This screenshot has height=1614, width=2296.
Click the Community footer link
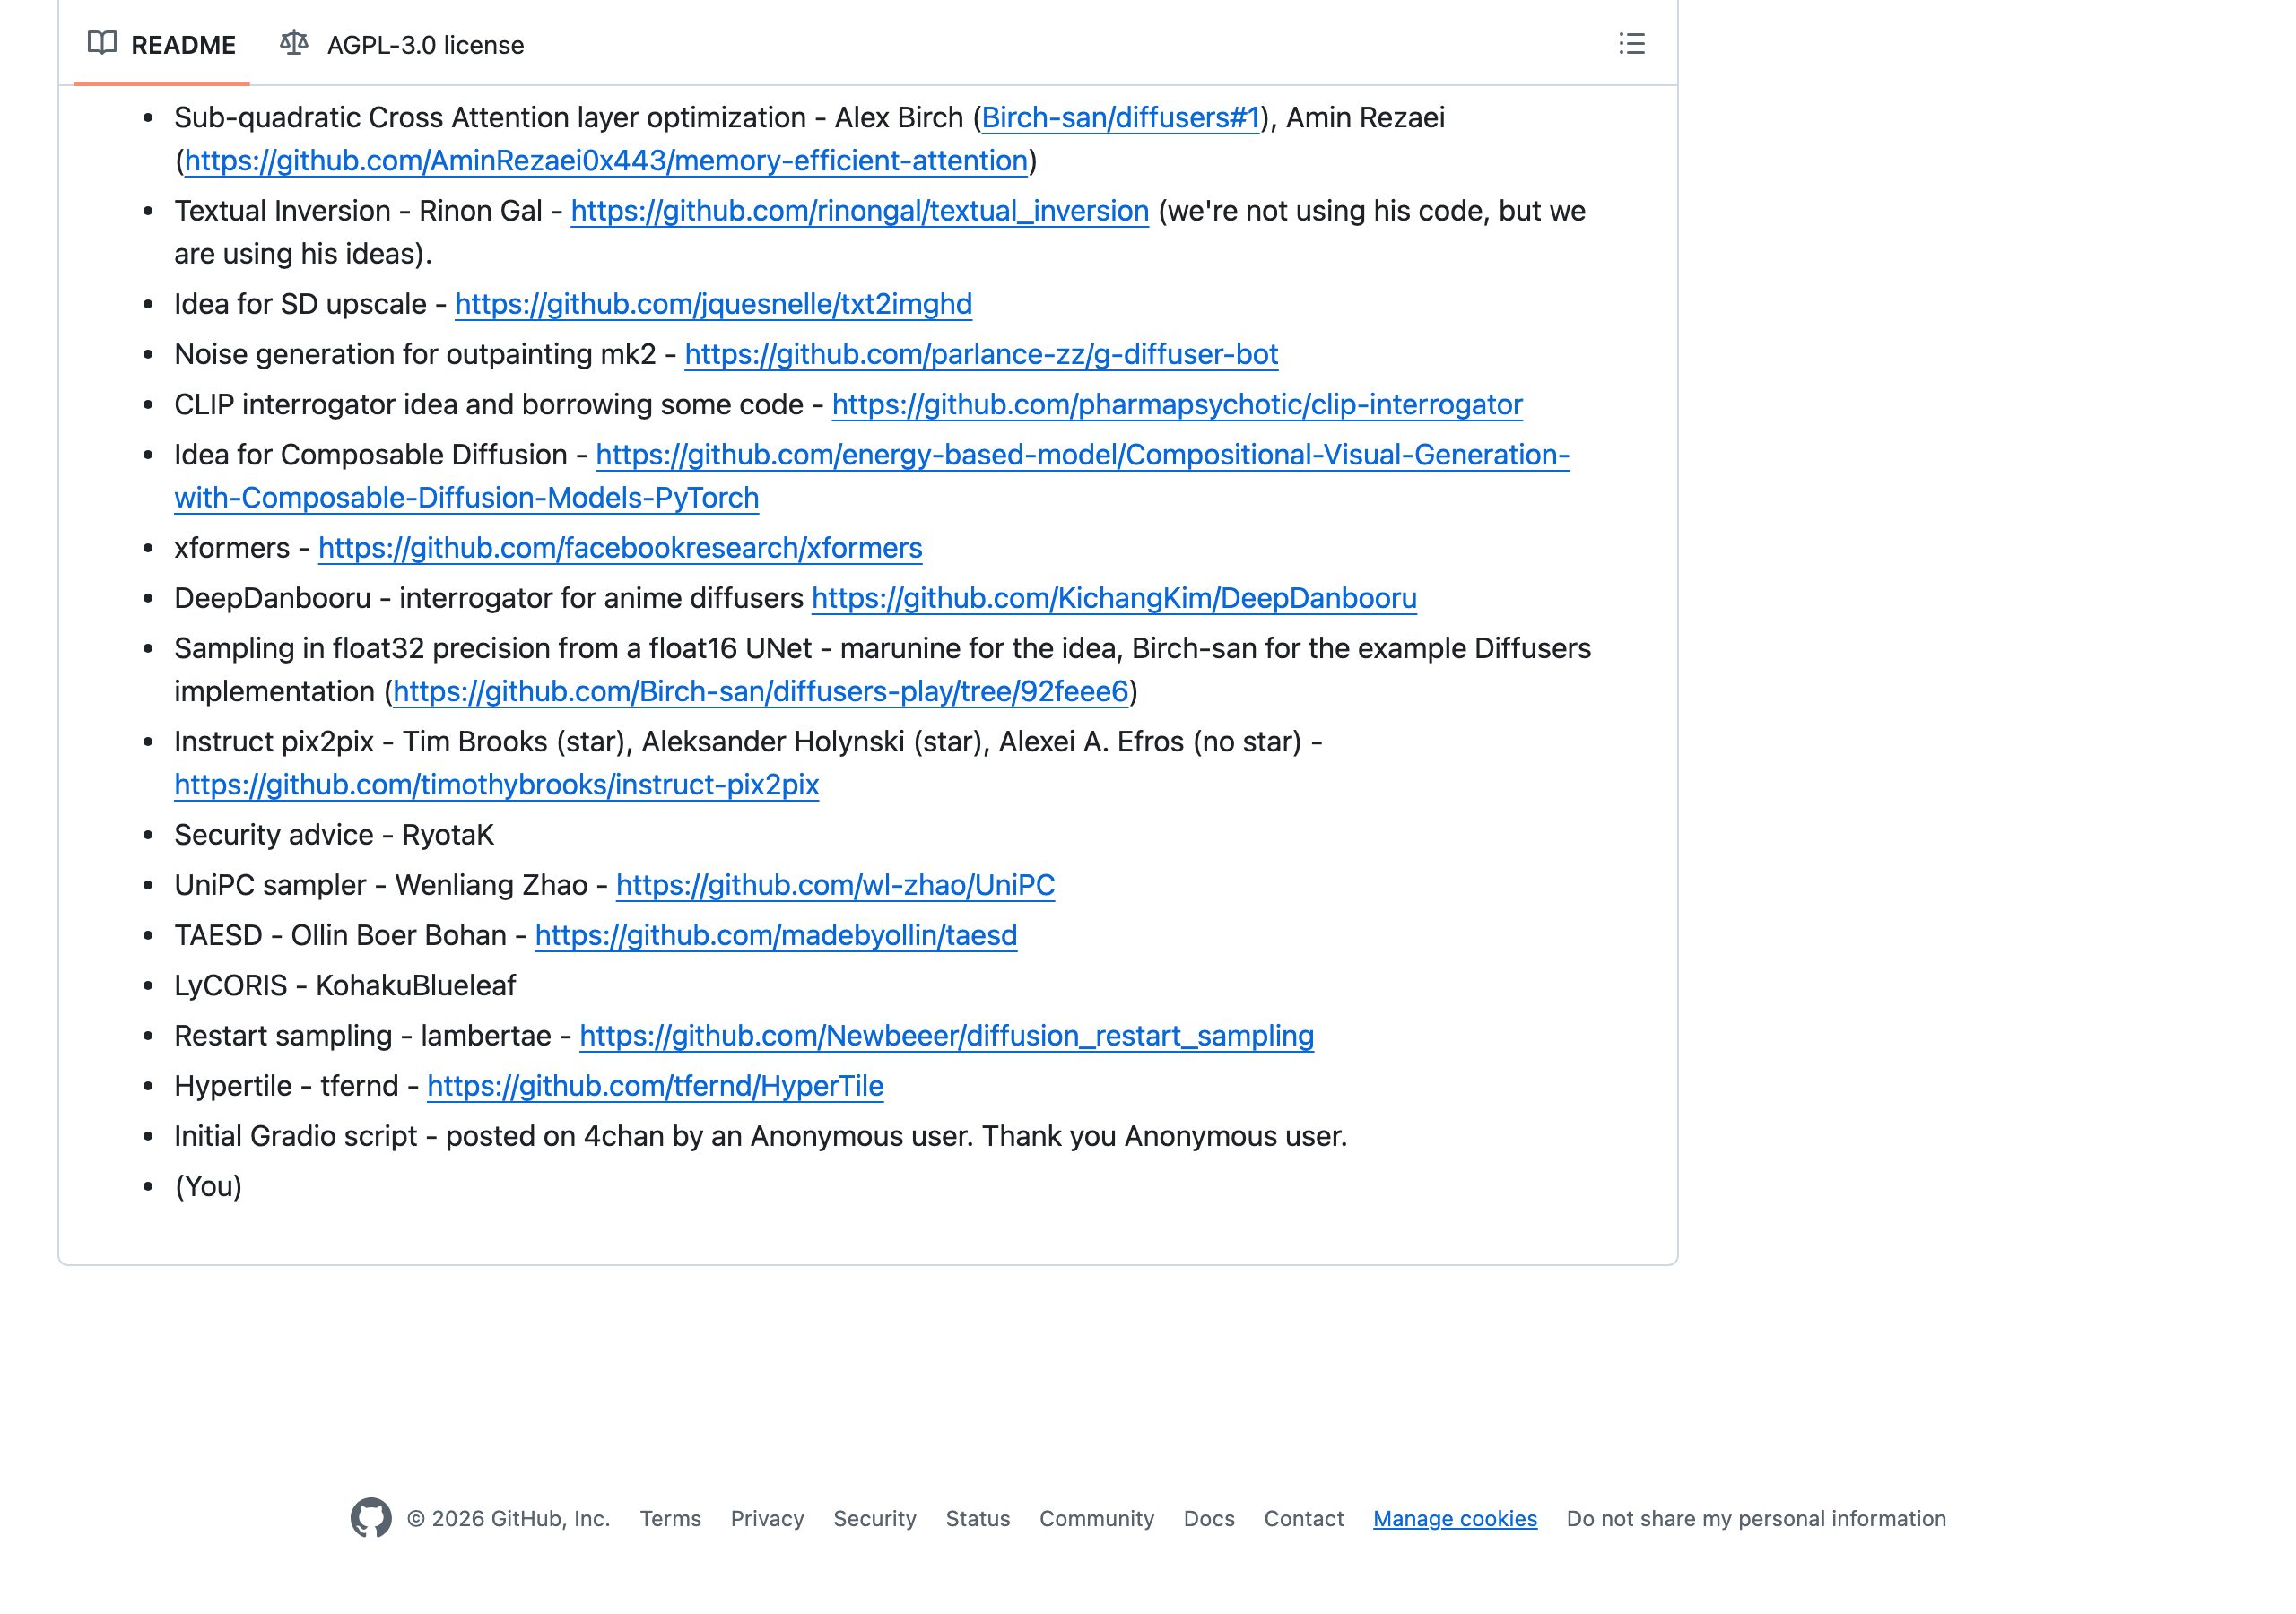(x=1096, y=1518)
